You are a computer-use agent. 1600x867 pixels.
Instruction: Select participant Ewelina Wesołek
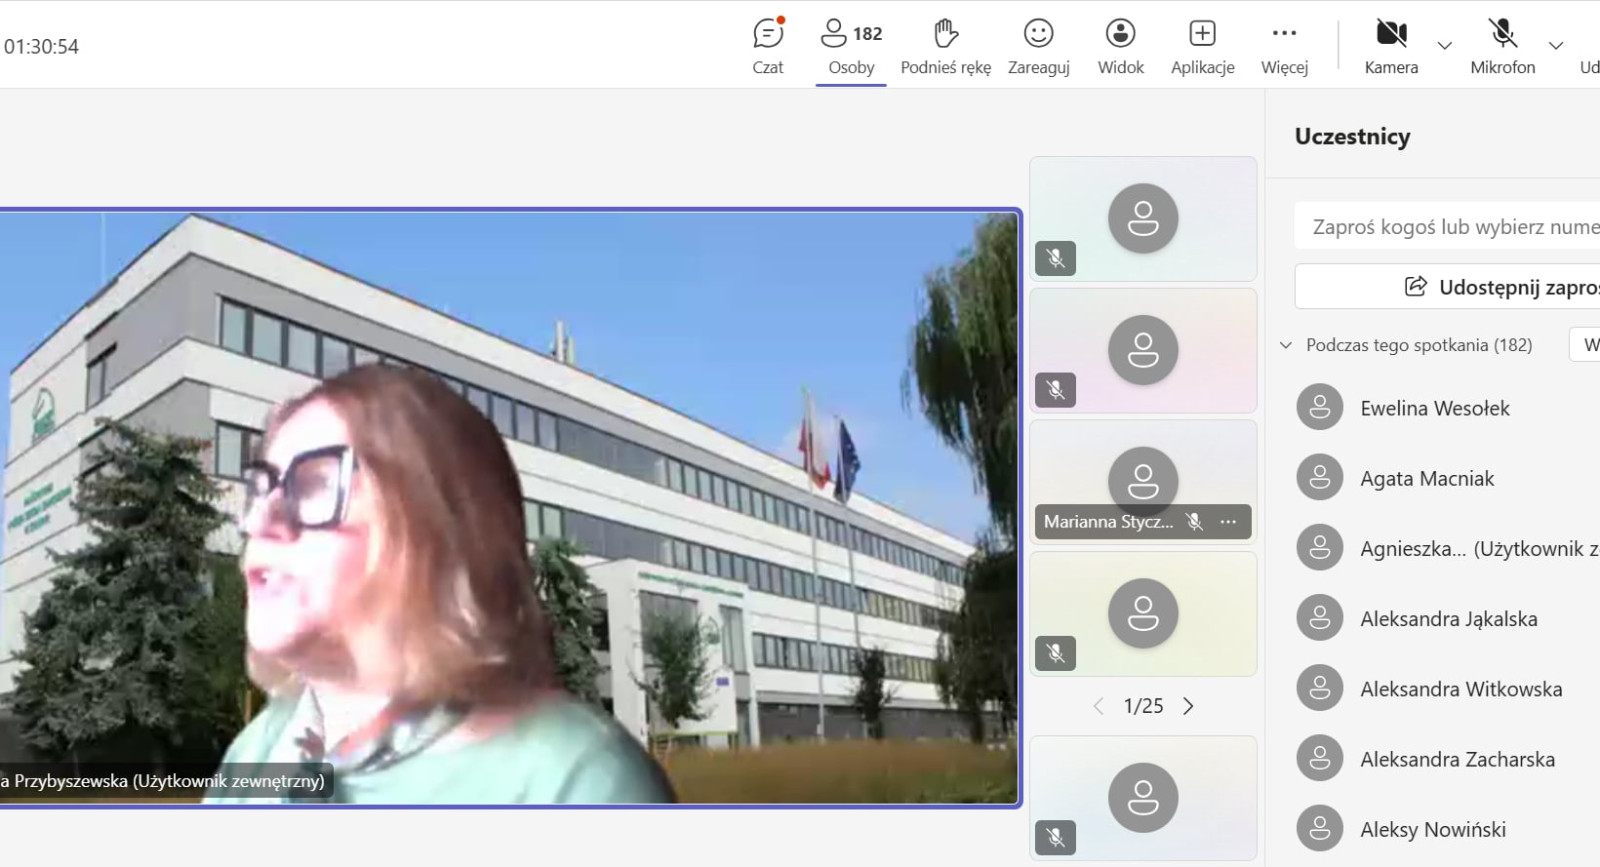pyautogui.click(x=1434, y=408)
